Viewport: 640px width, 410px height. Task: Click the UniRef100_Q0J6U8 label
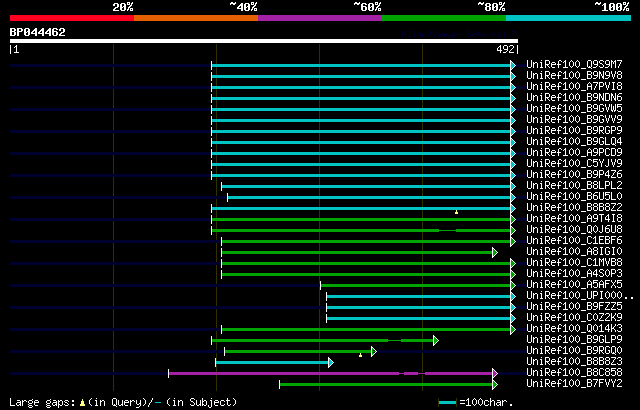[574, 230]
